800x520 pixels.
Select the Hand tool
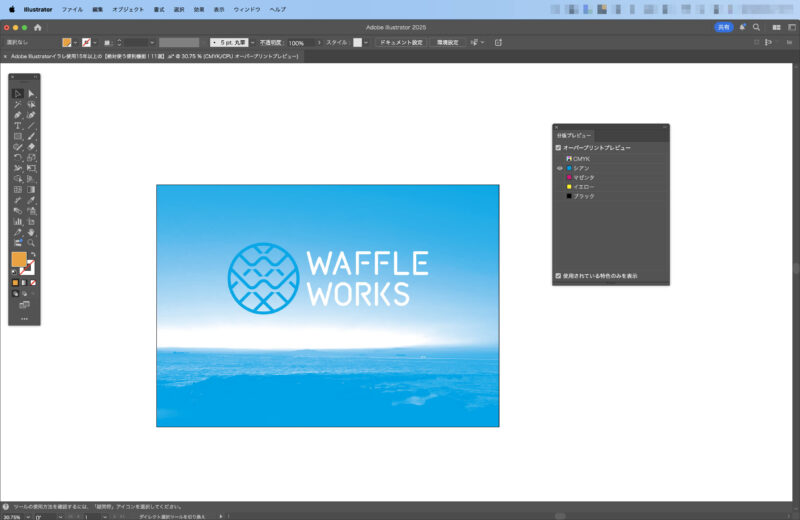[x=32, y=232]
